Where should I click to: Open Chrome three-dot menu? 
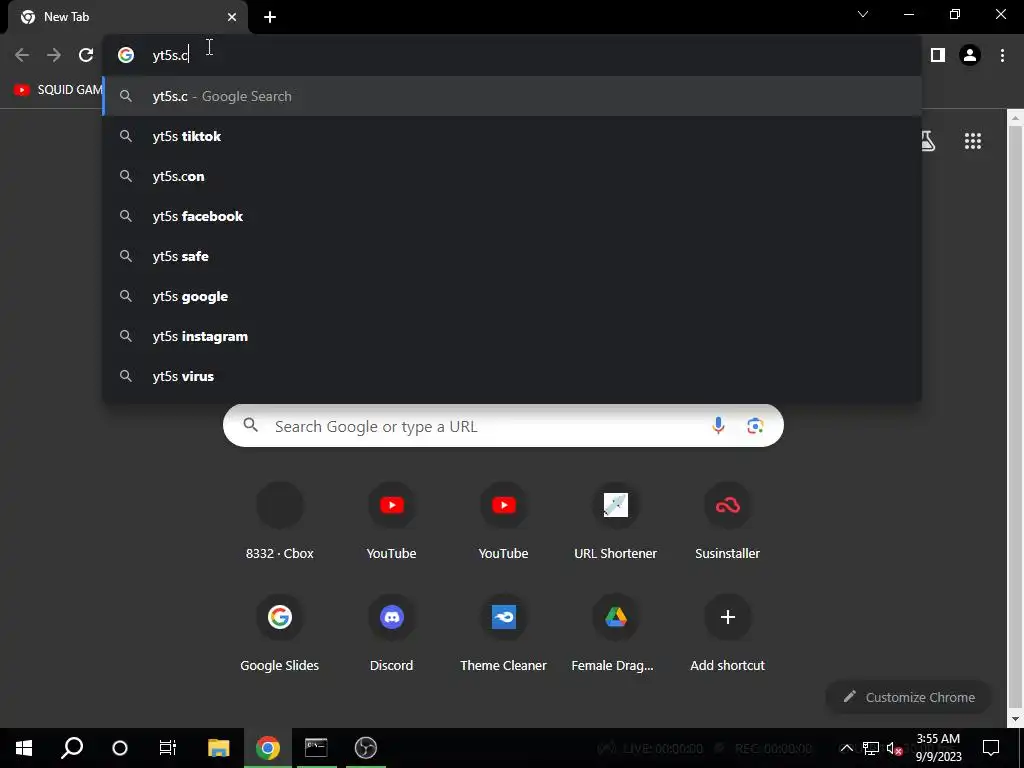point(1002,55)
